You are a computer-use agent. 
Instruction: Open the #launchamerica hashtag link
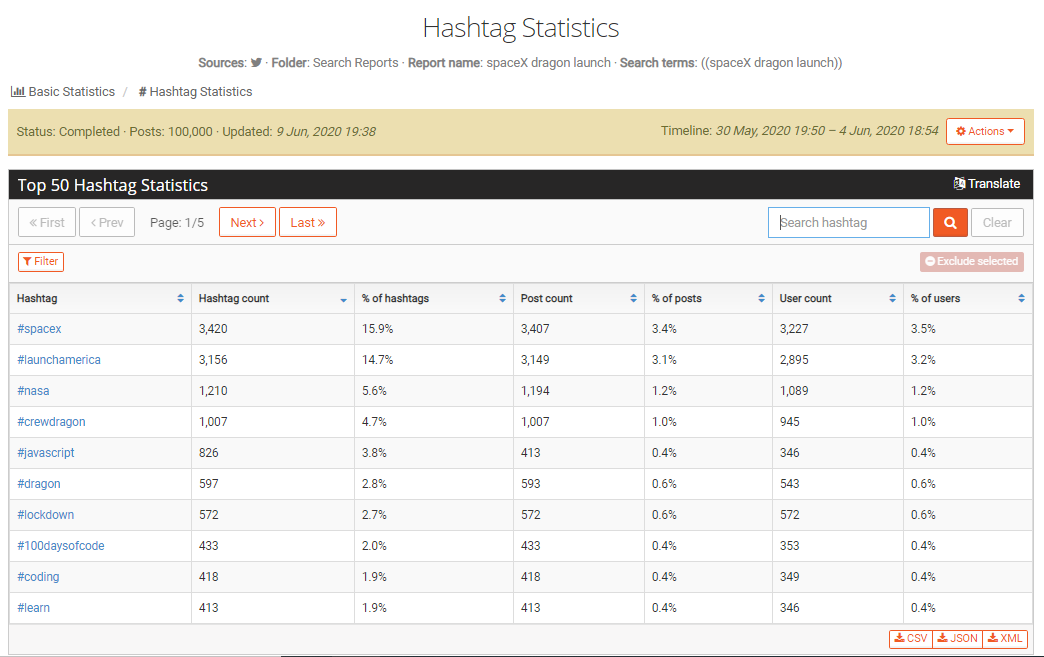(x=59, y=360)
